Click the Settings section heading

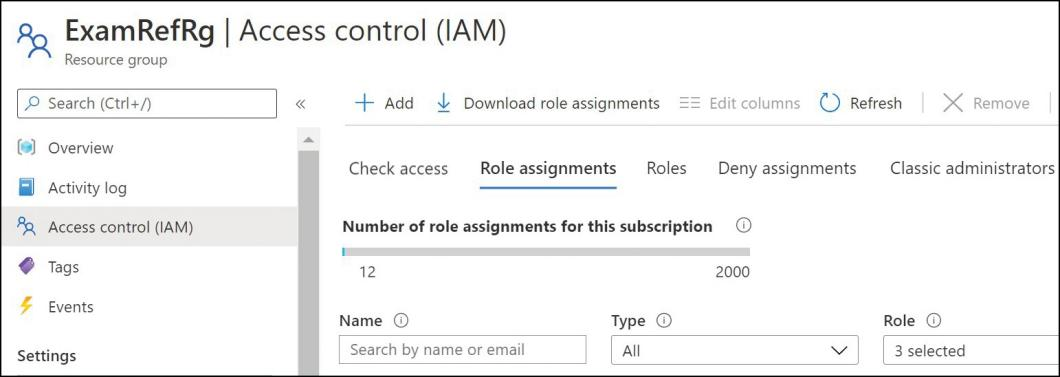coord(47,355)
